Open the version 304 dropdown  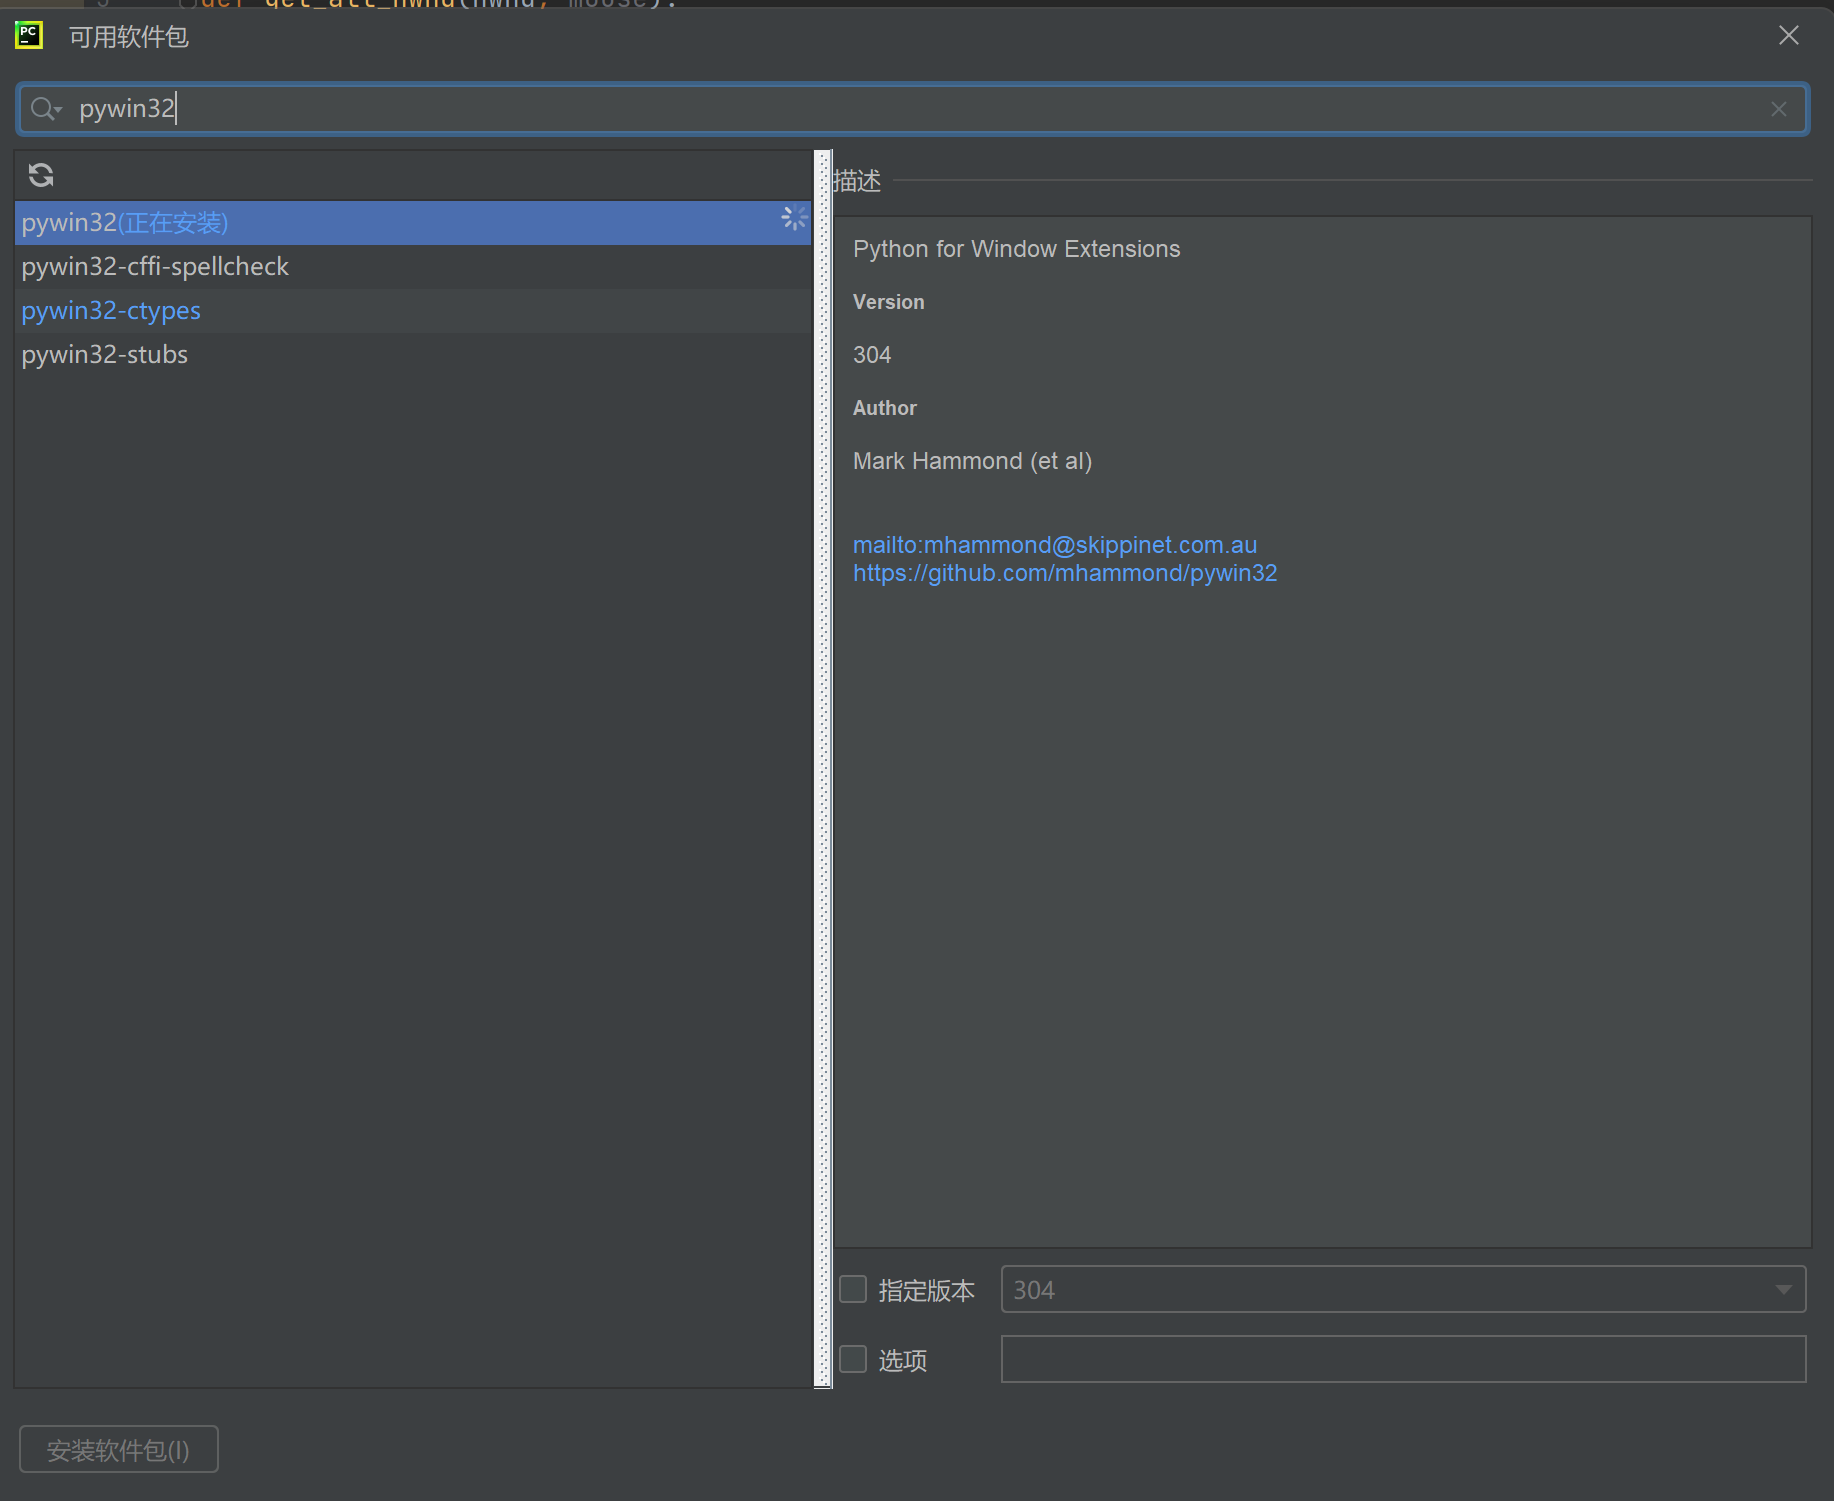[x=1403, y=1290]
